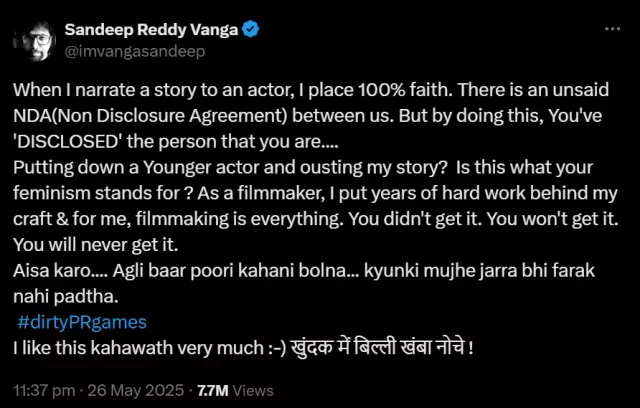Click the 11:37 pm timestamp
Image resolution: width=640 pixels, height=408 pixels.
[43, 388]
